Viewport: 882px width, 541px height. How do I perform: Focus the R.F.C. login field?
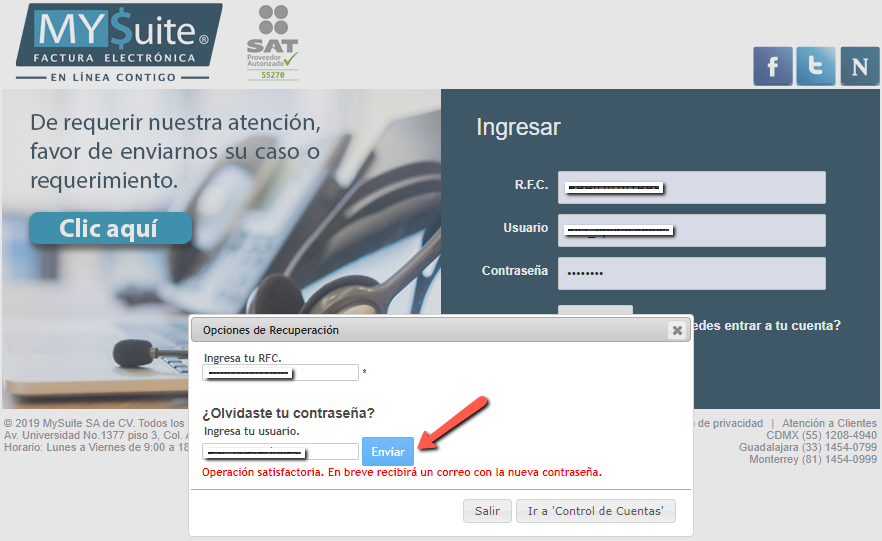[x=692, y=187]
